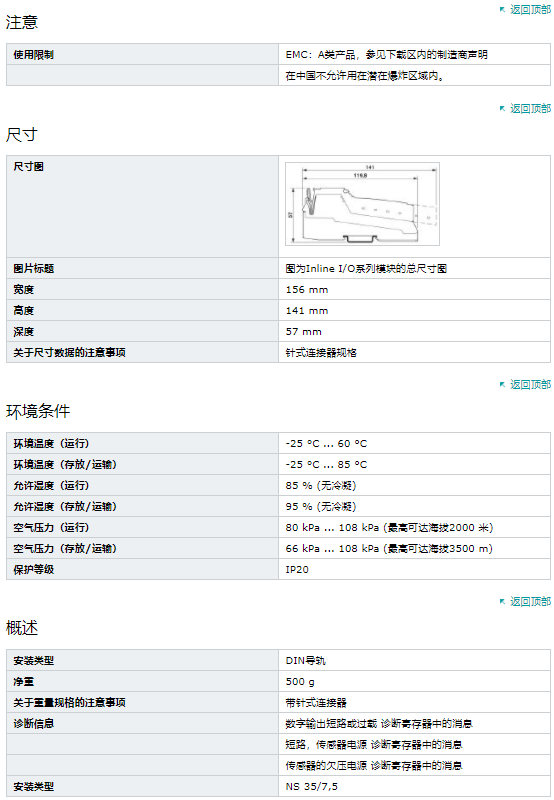The width and height of the screenshot is (554, 800).
Task: Click the NS 35/7,5 mounting value
Action: [311, 786]
